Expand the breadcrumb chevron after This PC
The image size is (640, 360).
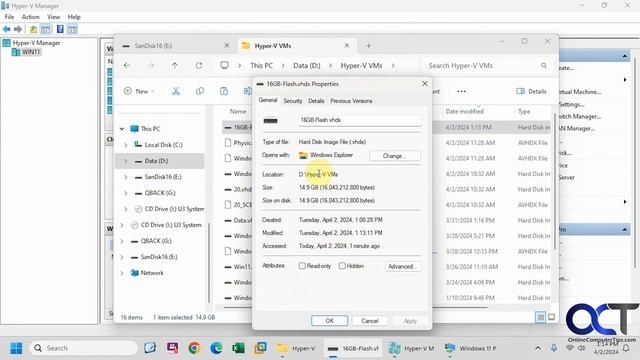click(x=283, y=65)
